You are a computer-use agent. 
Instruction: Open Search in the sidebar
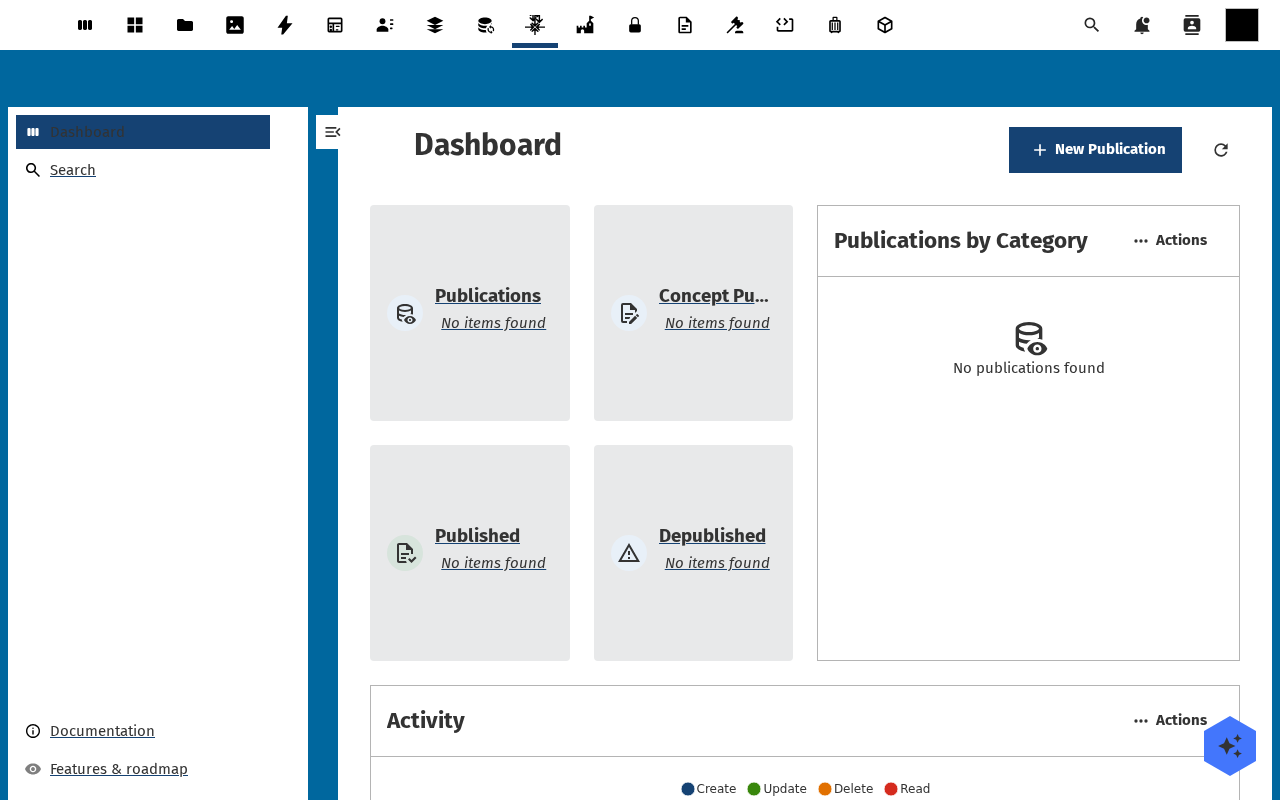(73, 170)
